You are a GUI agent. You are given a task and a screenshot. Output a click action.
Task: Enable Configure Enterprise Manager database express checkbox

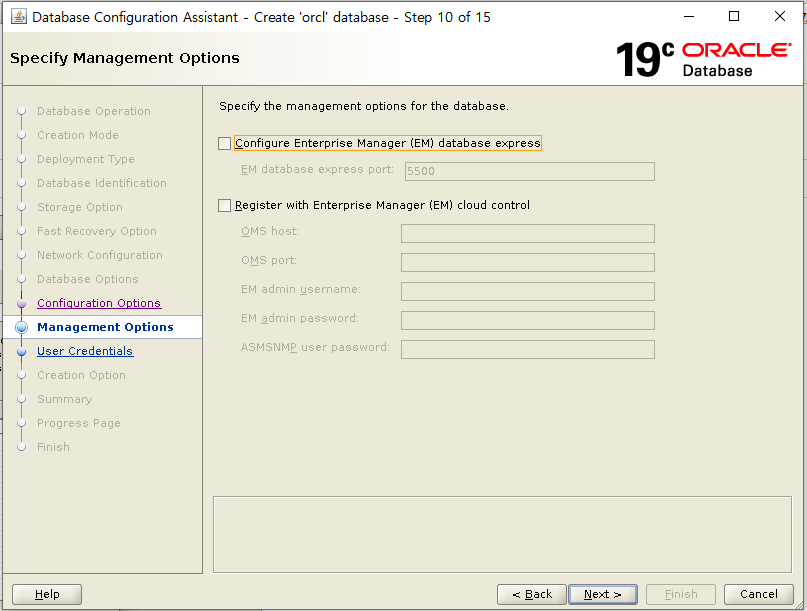tap(224, 143)
